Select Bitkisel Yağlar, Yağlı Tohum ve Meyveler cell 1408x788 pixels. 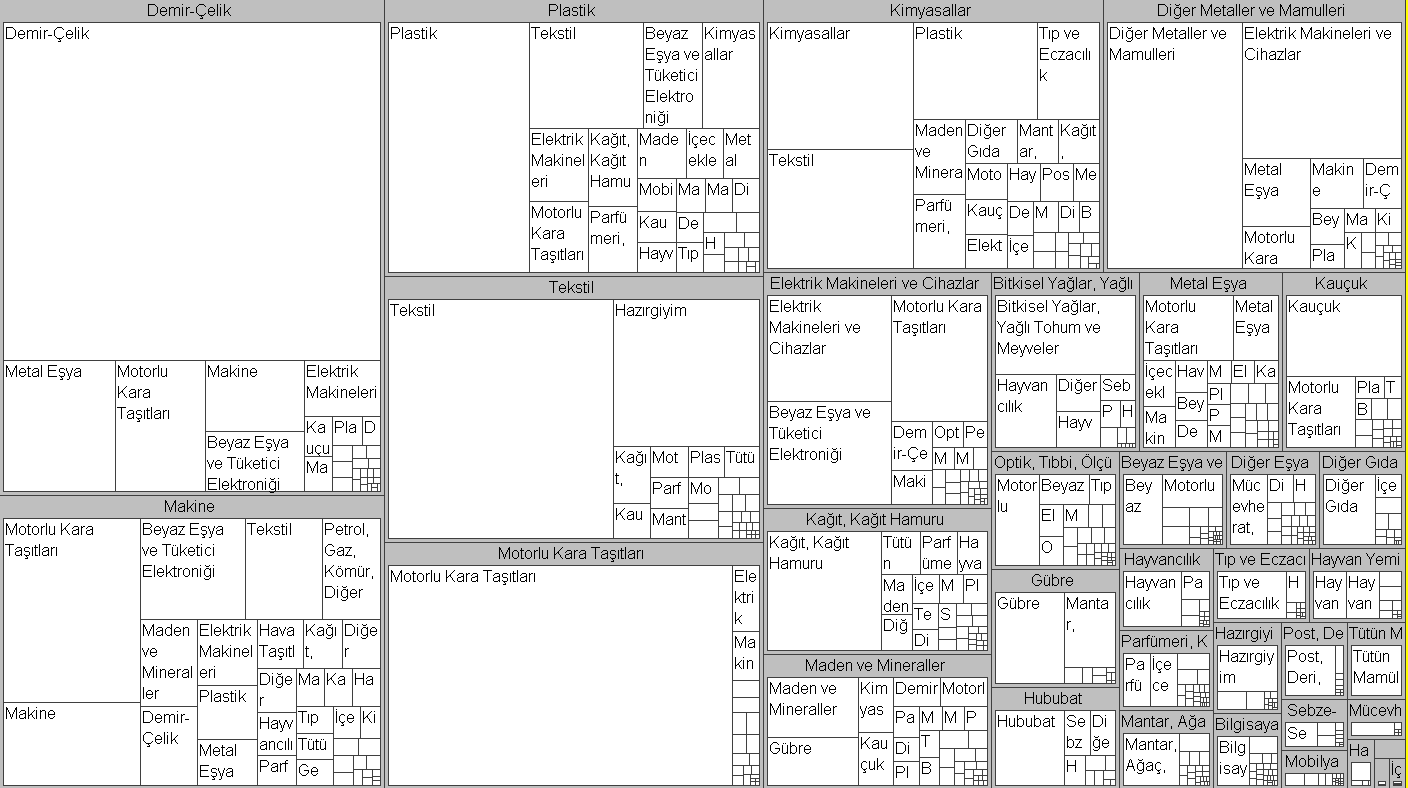click(x=1065, y=335)
